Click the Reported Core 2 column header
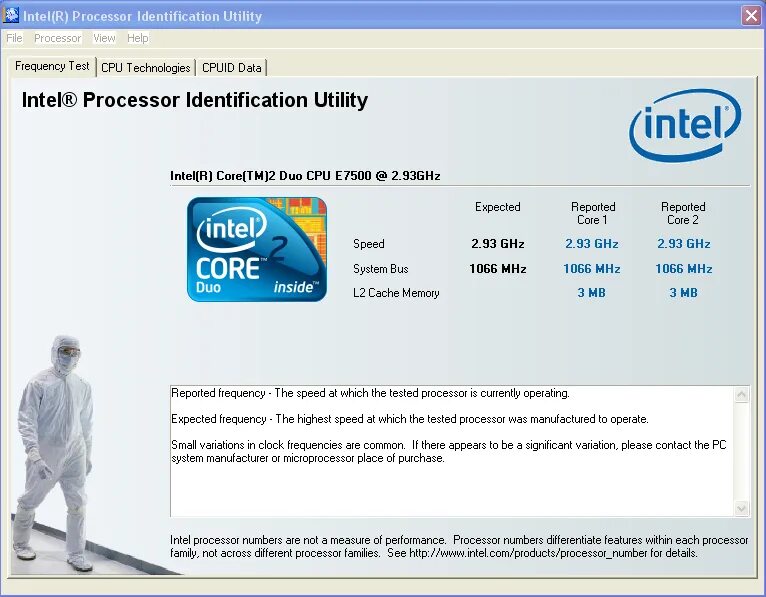 pyautogui.click(x=683, y=213)
